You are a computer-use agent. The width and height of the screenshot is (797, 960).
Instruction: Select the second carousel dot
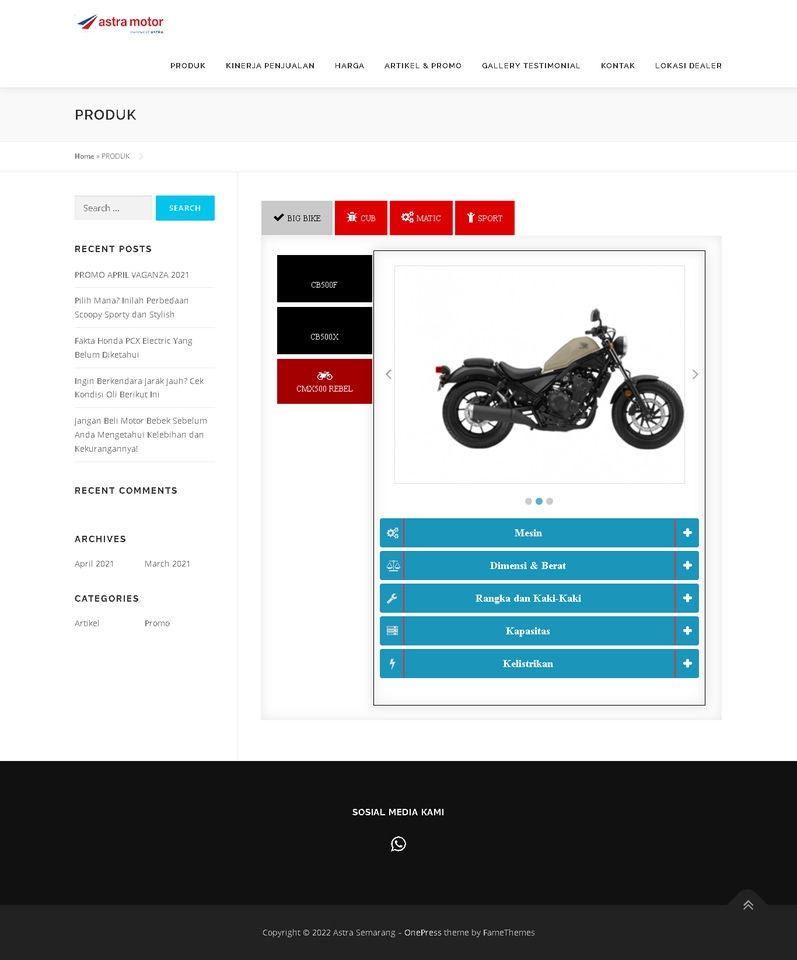(539, 501)
